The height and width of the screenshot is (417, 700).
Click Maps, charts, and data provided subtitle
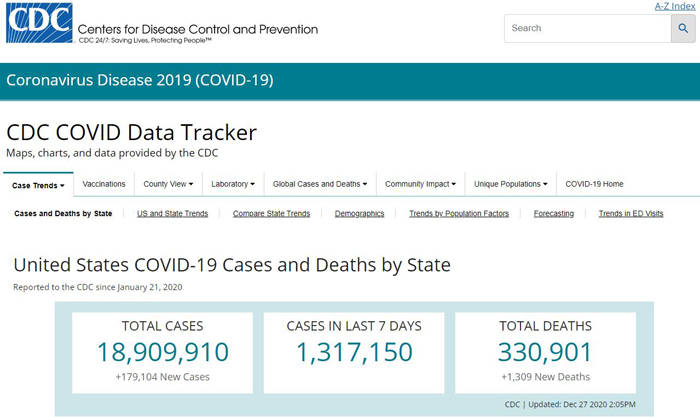(x=112, y=153)
